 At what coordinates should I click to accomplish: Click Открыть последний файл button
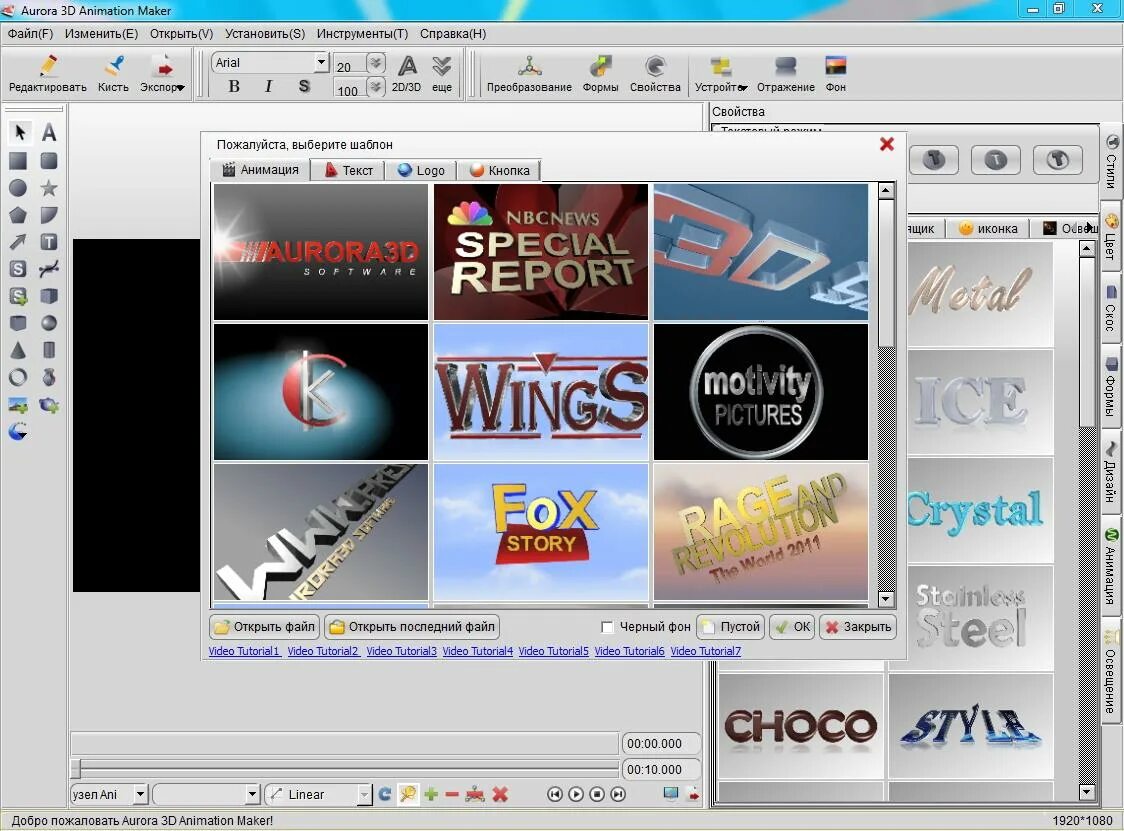point(412,627)
